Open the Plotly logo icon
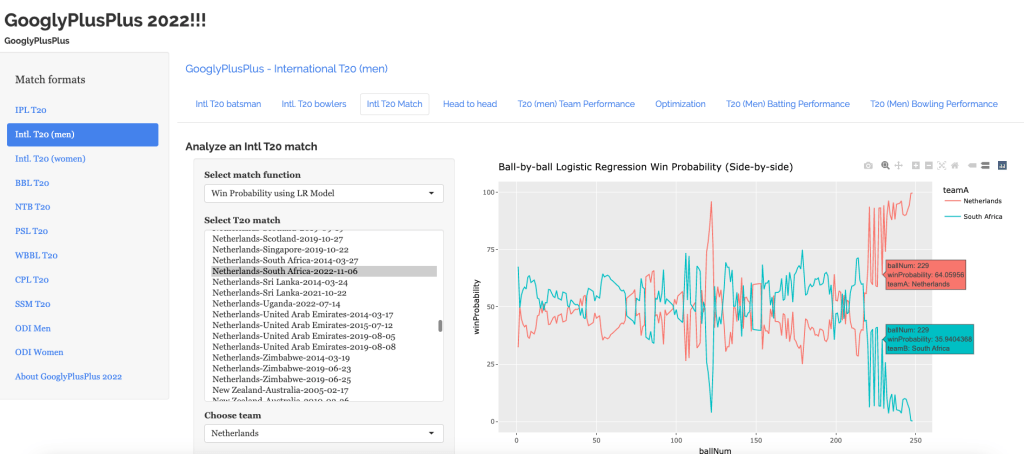 (1002, 166)
